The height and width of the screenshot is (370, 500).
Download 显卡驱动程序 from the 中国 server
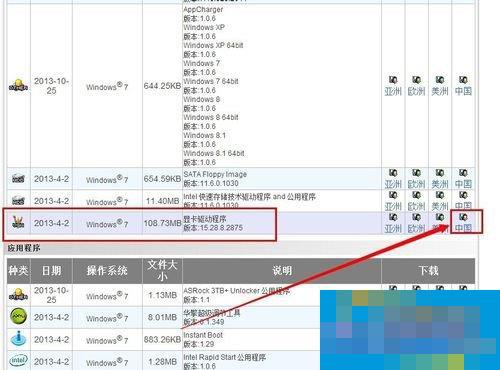(x=463, y=223)
